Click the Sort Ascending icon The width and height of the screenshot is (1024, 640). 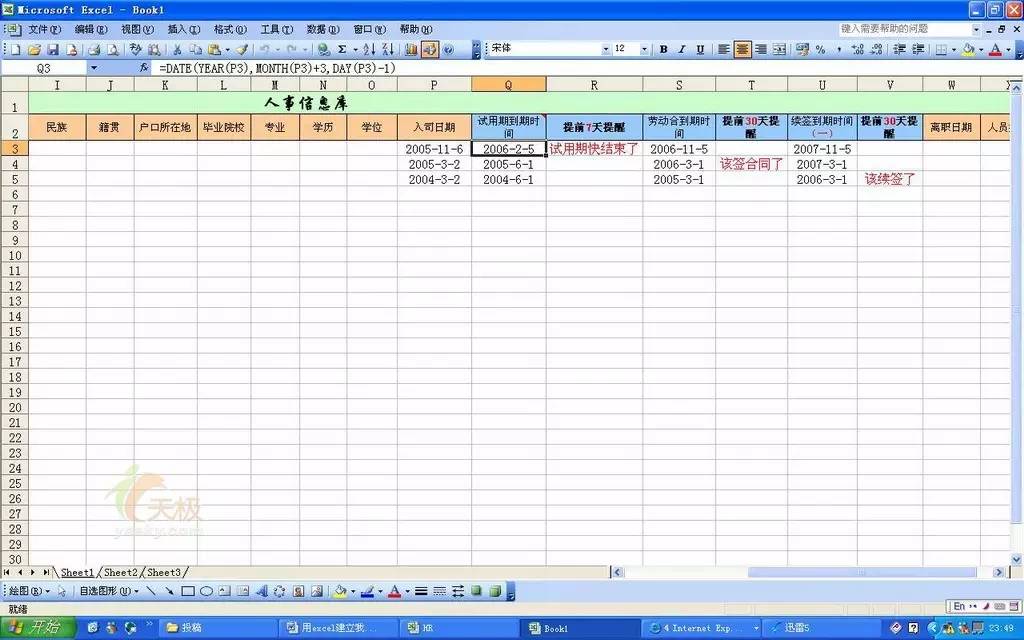coord(368,49)
